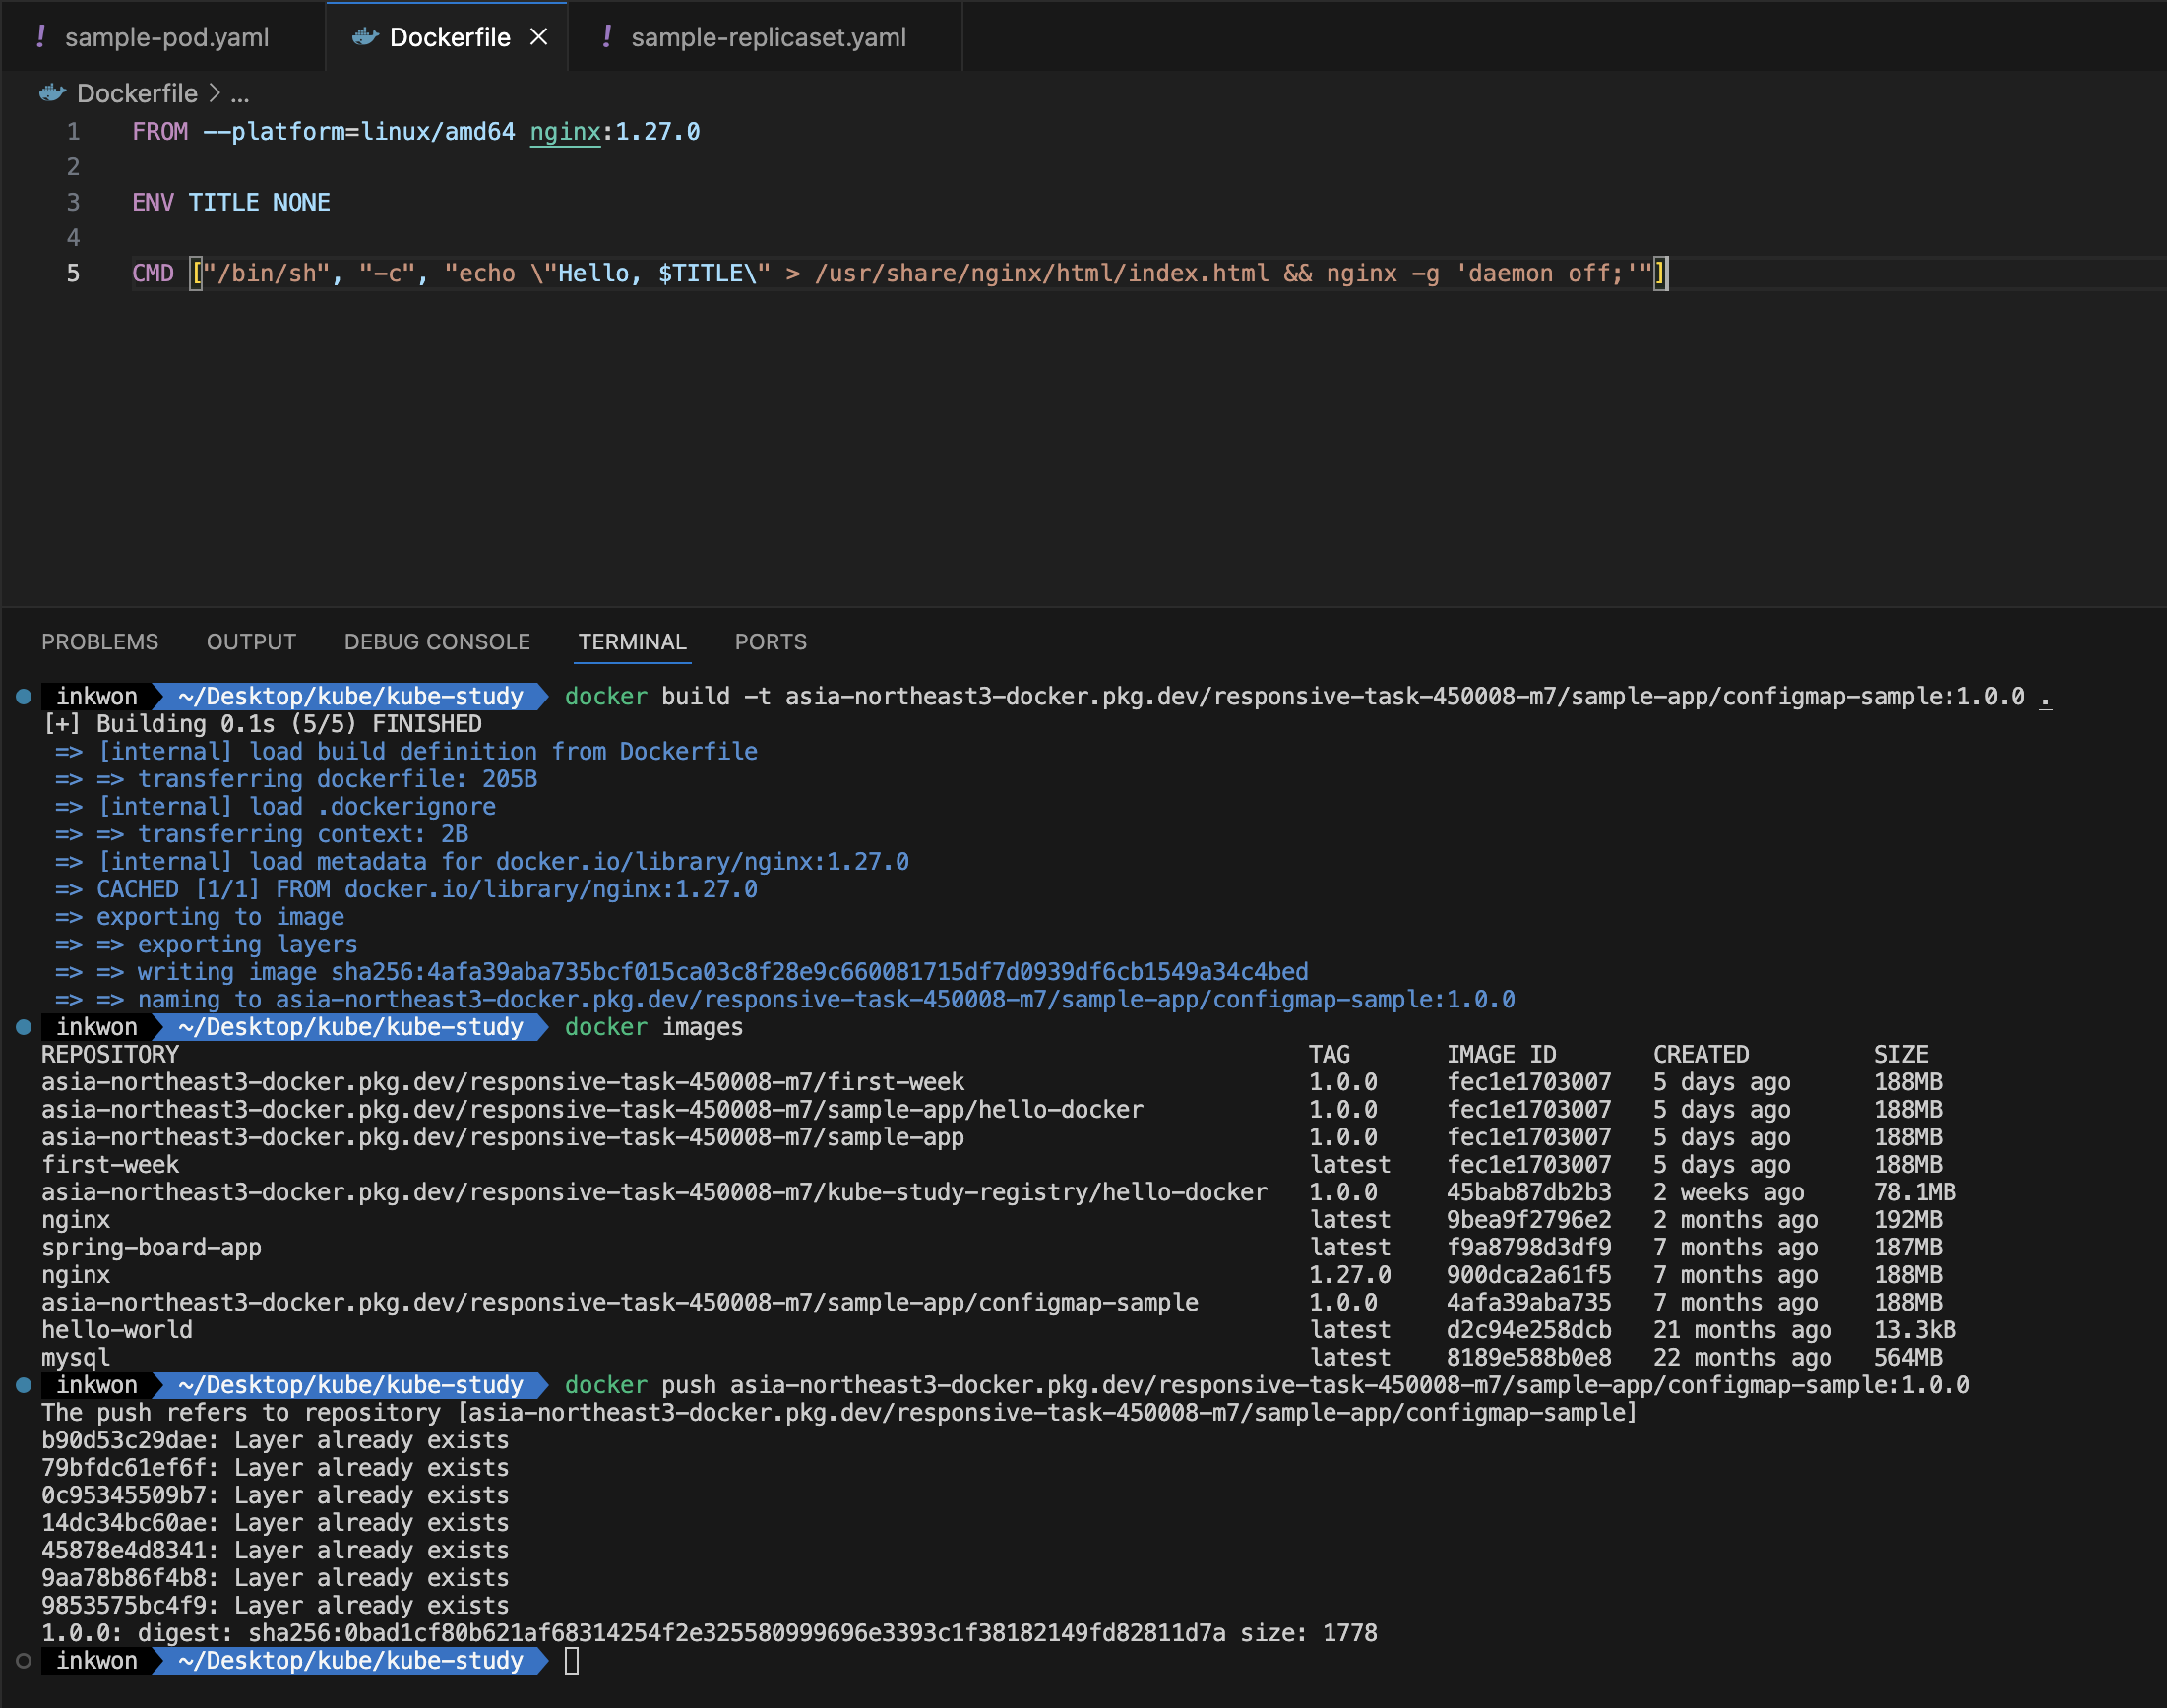Click the Dockerfile breadcrumb item
The height and width of the screenshot is (1708, 2167).
pos(137,93)
